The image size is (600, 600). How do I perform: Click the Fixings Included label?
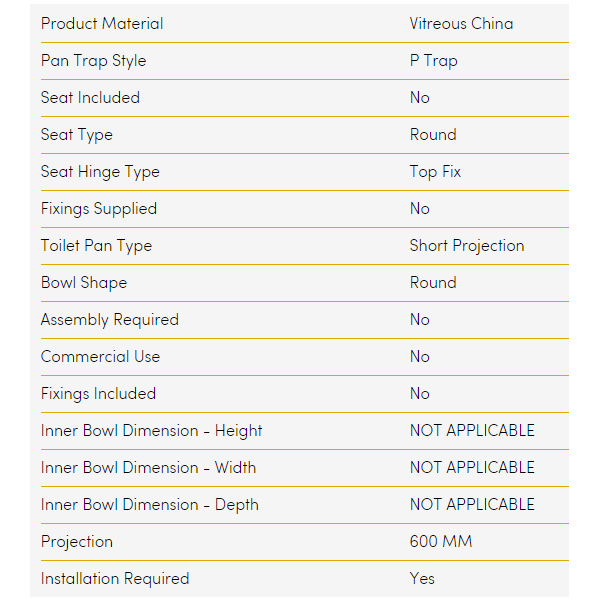pyautogui.click(x=98, y=393)
